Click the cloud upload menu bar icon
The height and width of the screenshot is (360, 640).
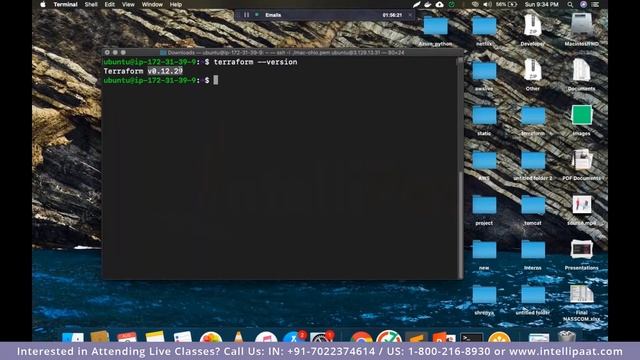pos(439,4)
